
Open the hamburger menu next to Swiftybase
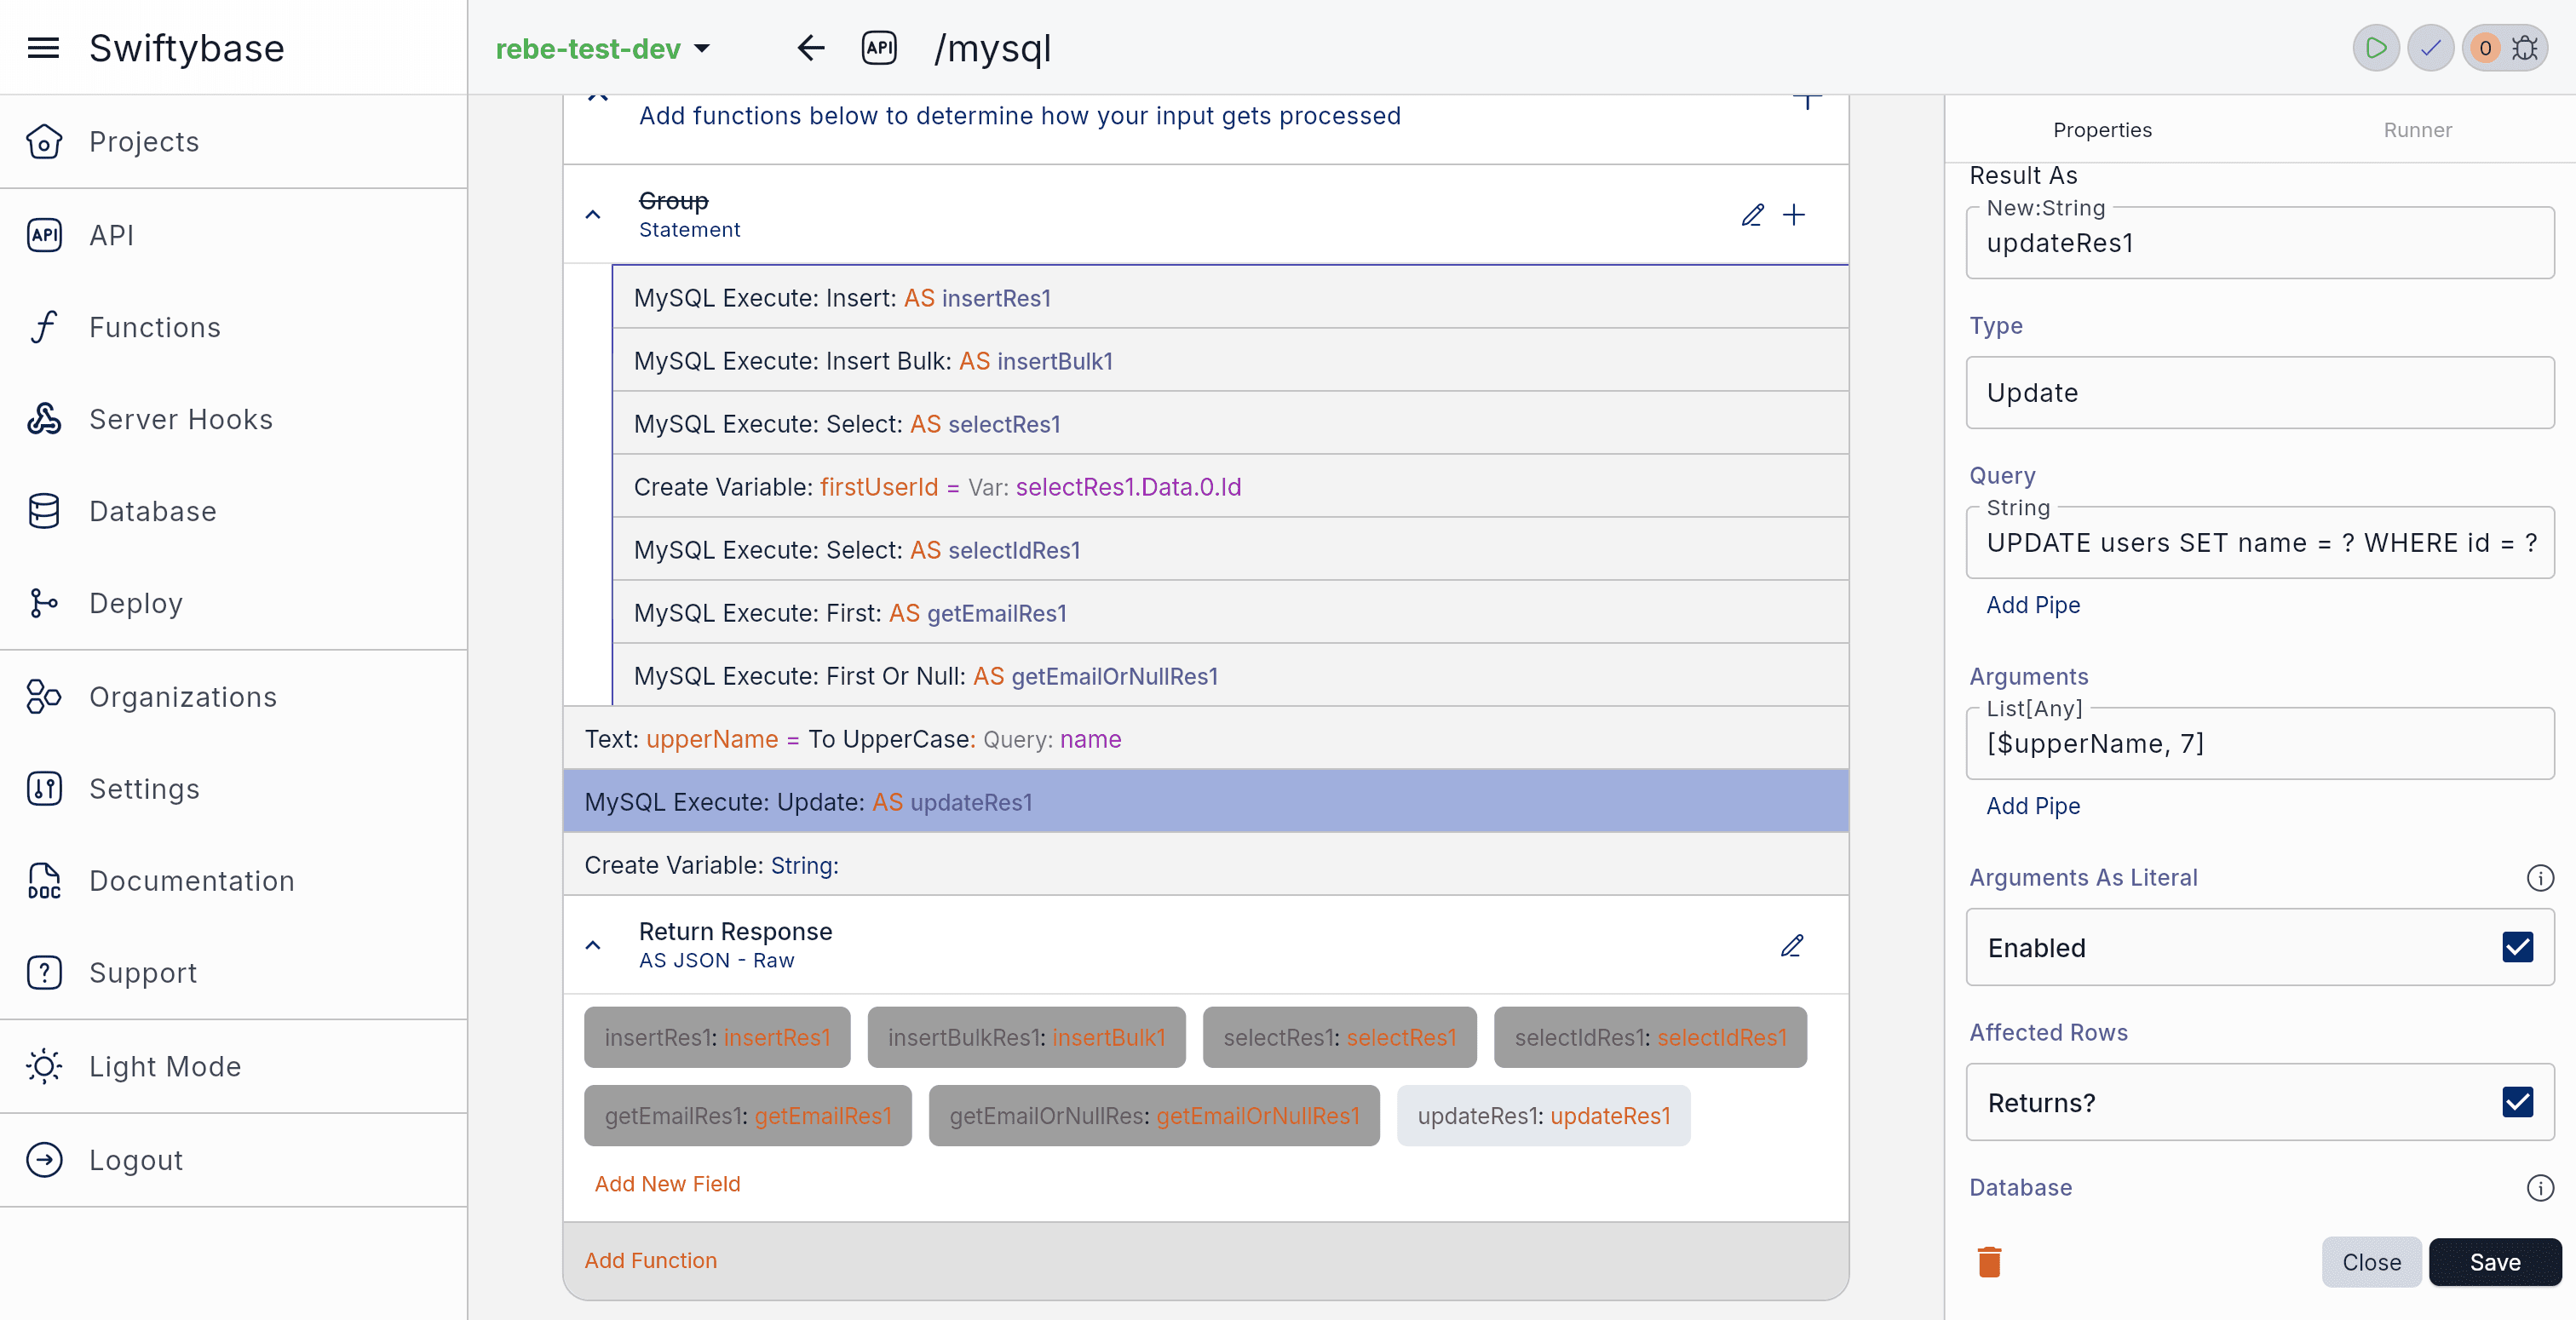[43, 48]
